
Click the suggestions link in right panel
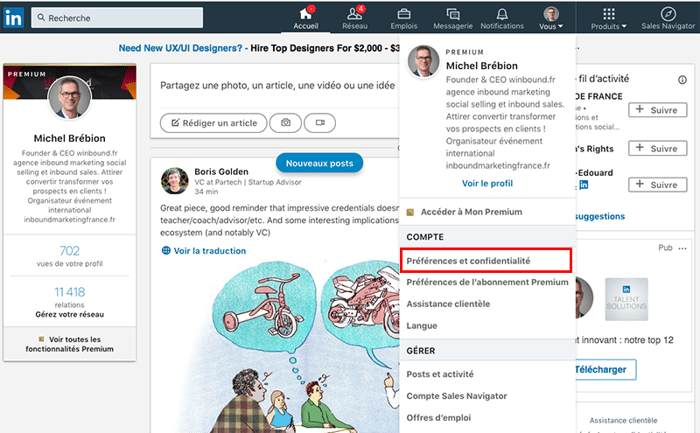(600, 216)
